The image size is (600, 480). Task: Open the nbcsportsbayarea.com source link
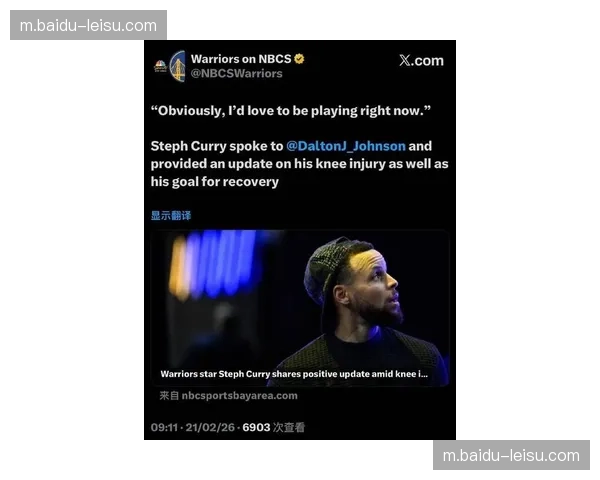click(228, 395)
